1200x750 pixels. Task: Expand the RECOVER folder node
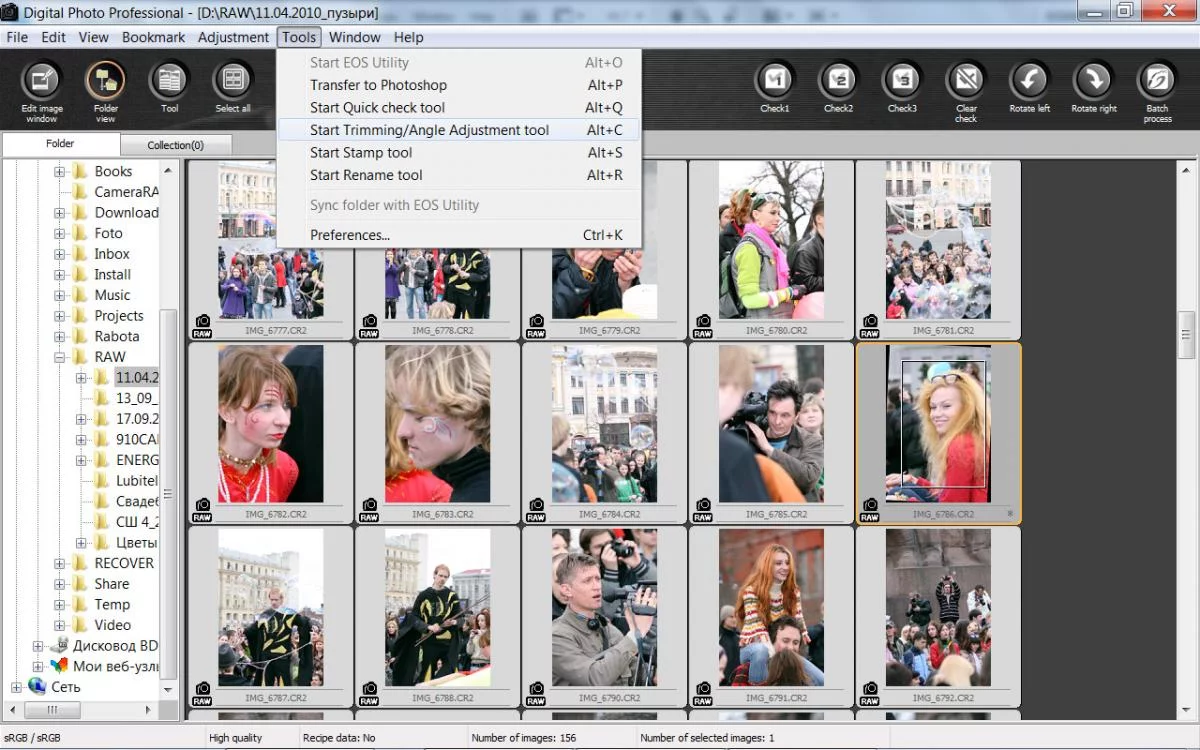pyautogui.click(x=60, y=563)
